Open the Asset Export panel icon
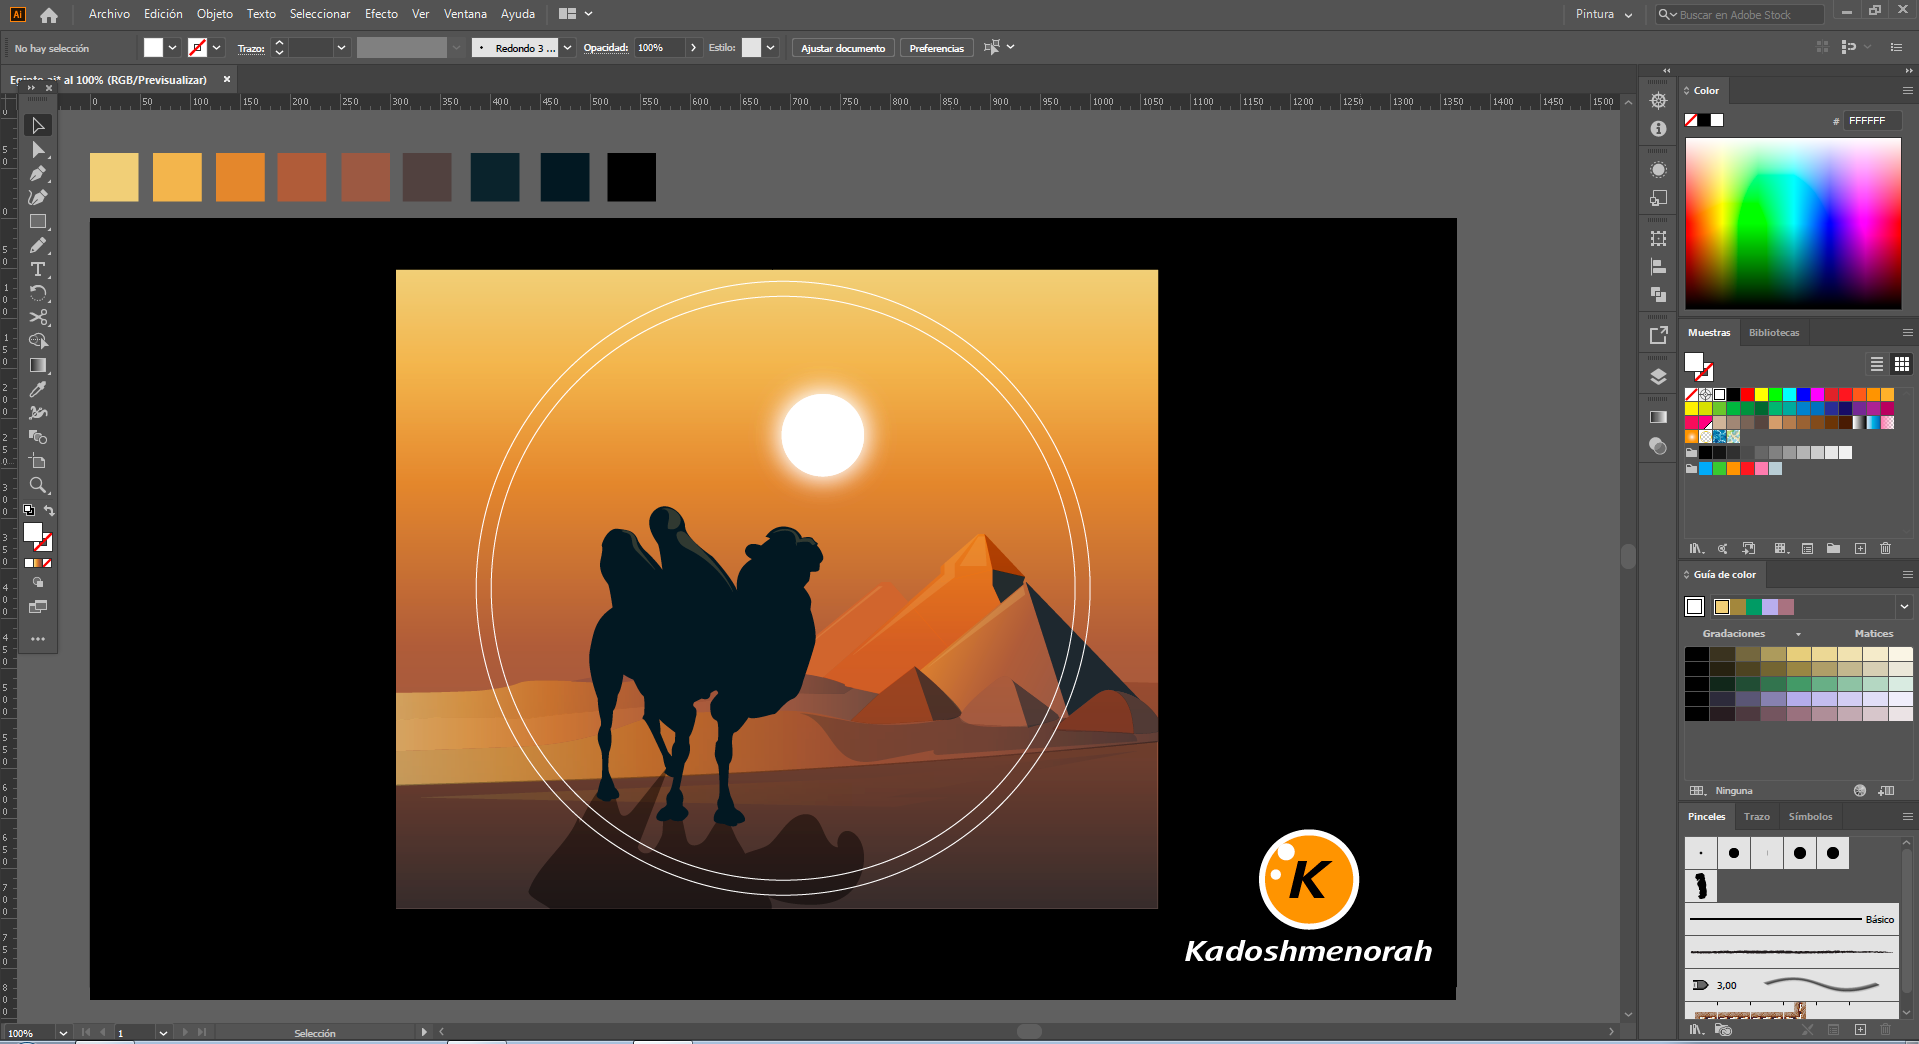 coord(1658,336)
